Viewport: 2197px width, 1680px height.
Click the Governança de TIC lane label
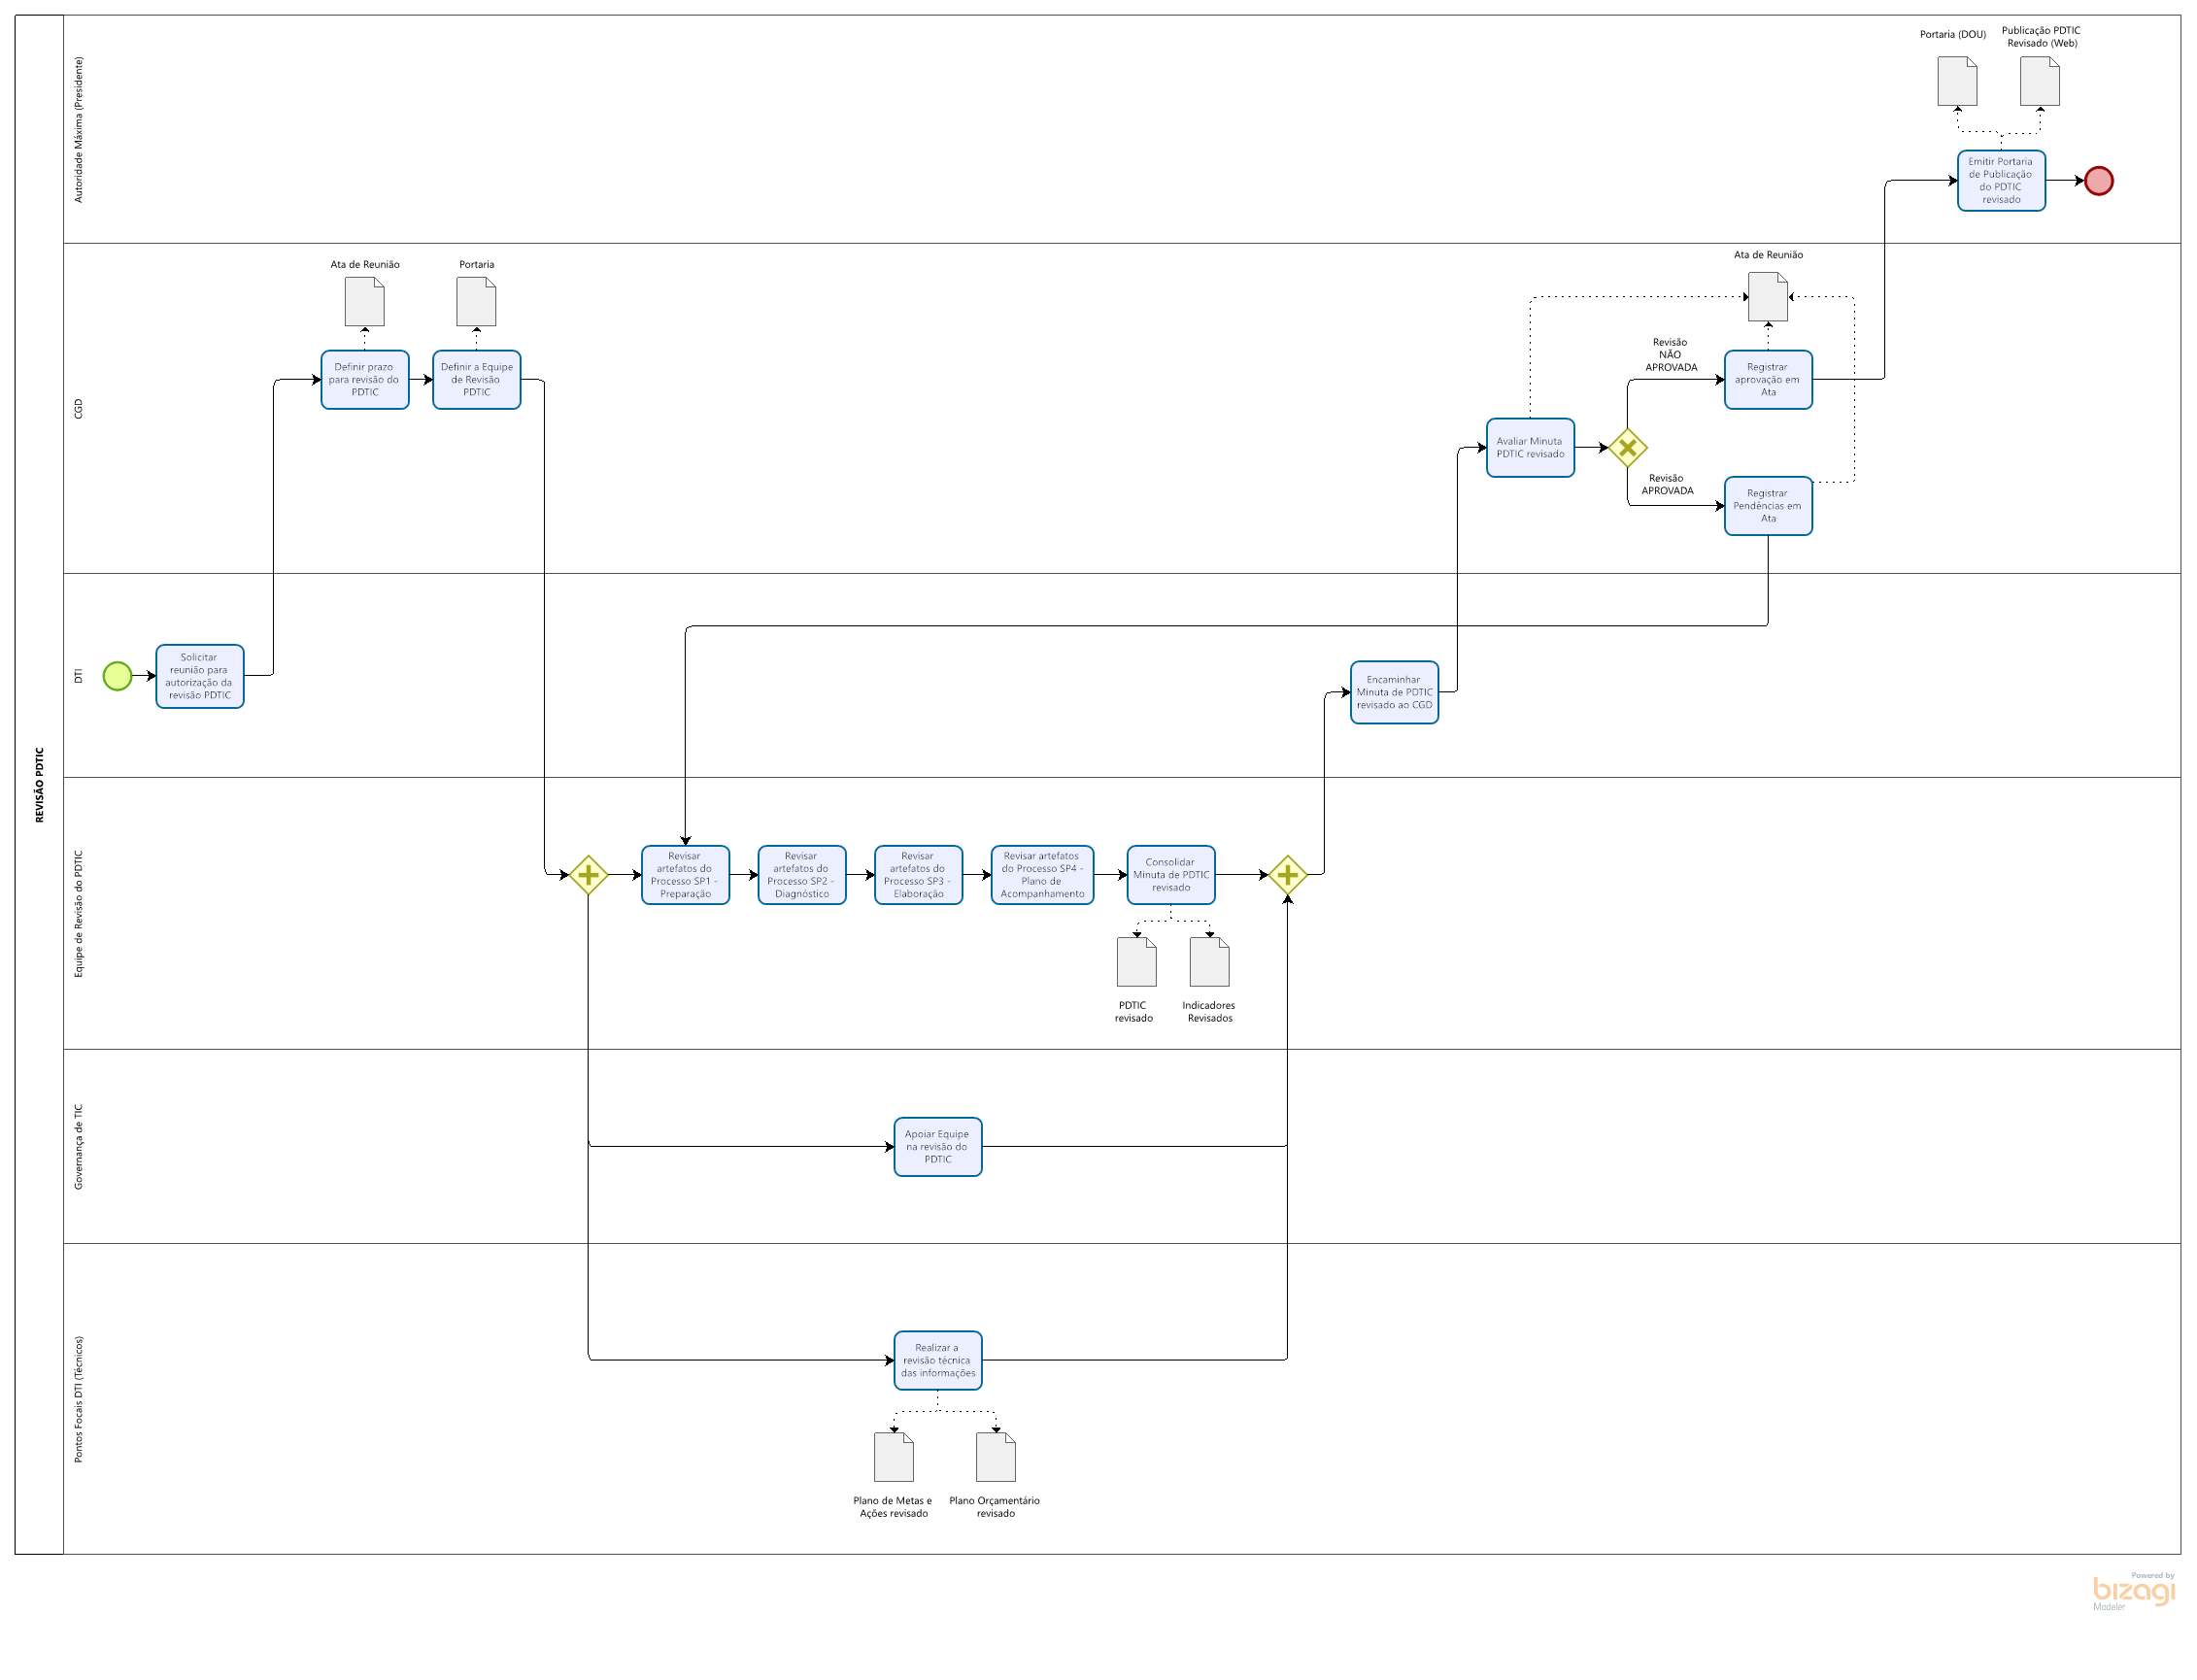(x=79, y=1147)
